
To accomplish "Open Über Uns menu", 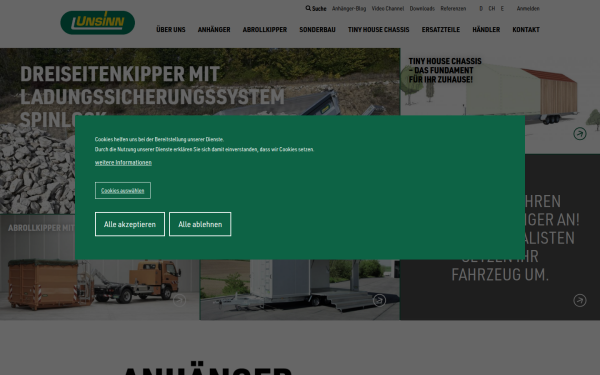I will (x=171, y=29).
